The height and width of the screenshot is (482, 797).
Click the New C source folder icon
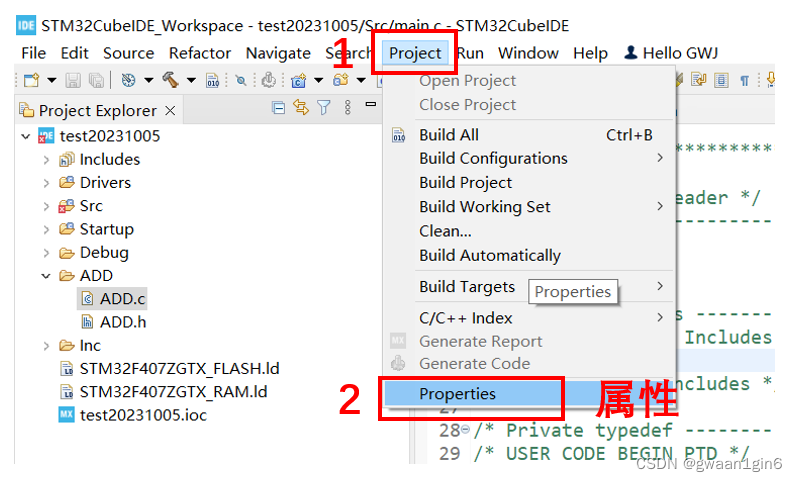(x=341, y=80)
